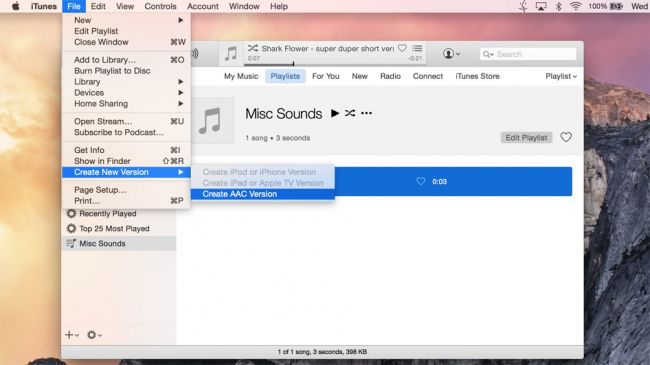Choose Edit Playlist in File menu
This screenshot has width=650, height=365.
pyautogui.click(x=126, y=31)
